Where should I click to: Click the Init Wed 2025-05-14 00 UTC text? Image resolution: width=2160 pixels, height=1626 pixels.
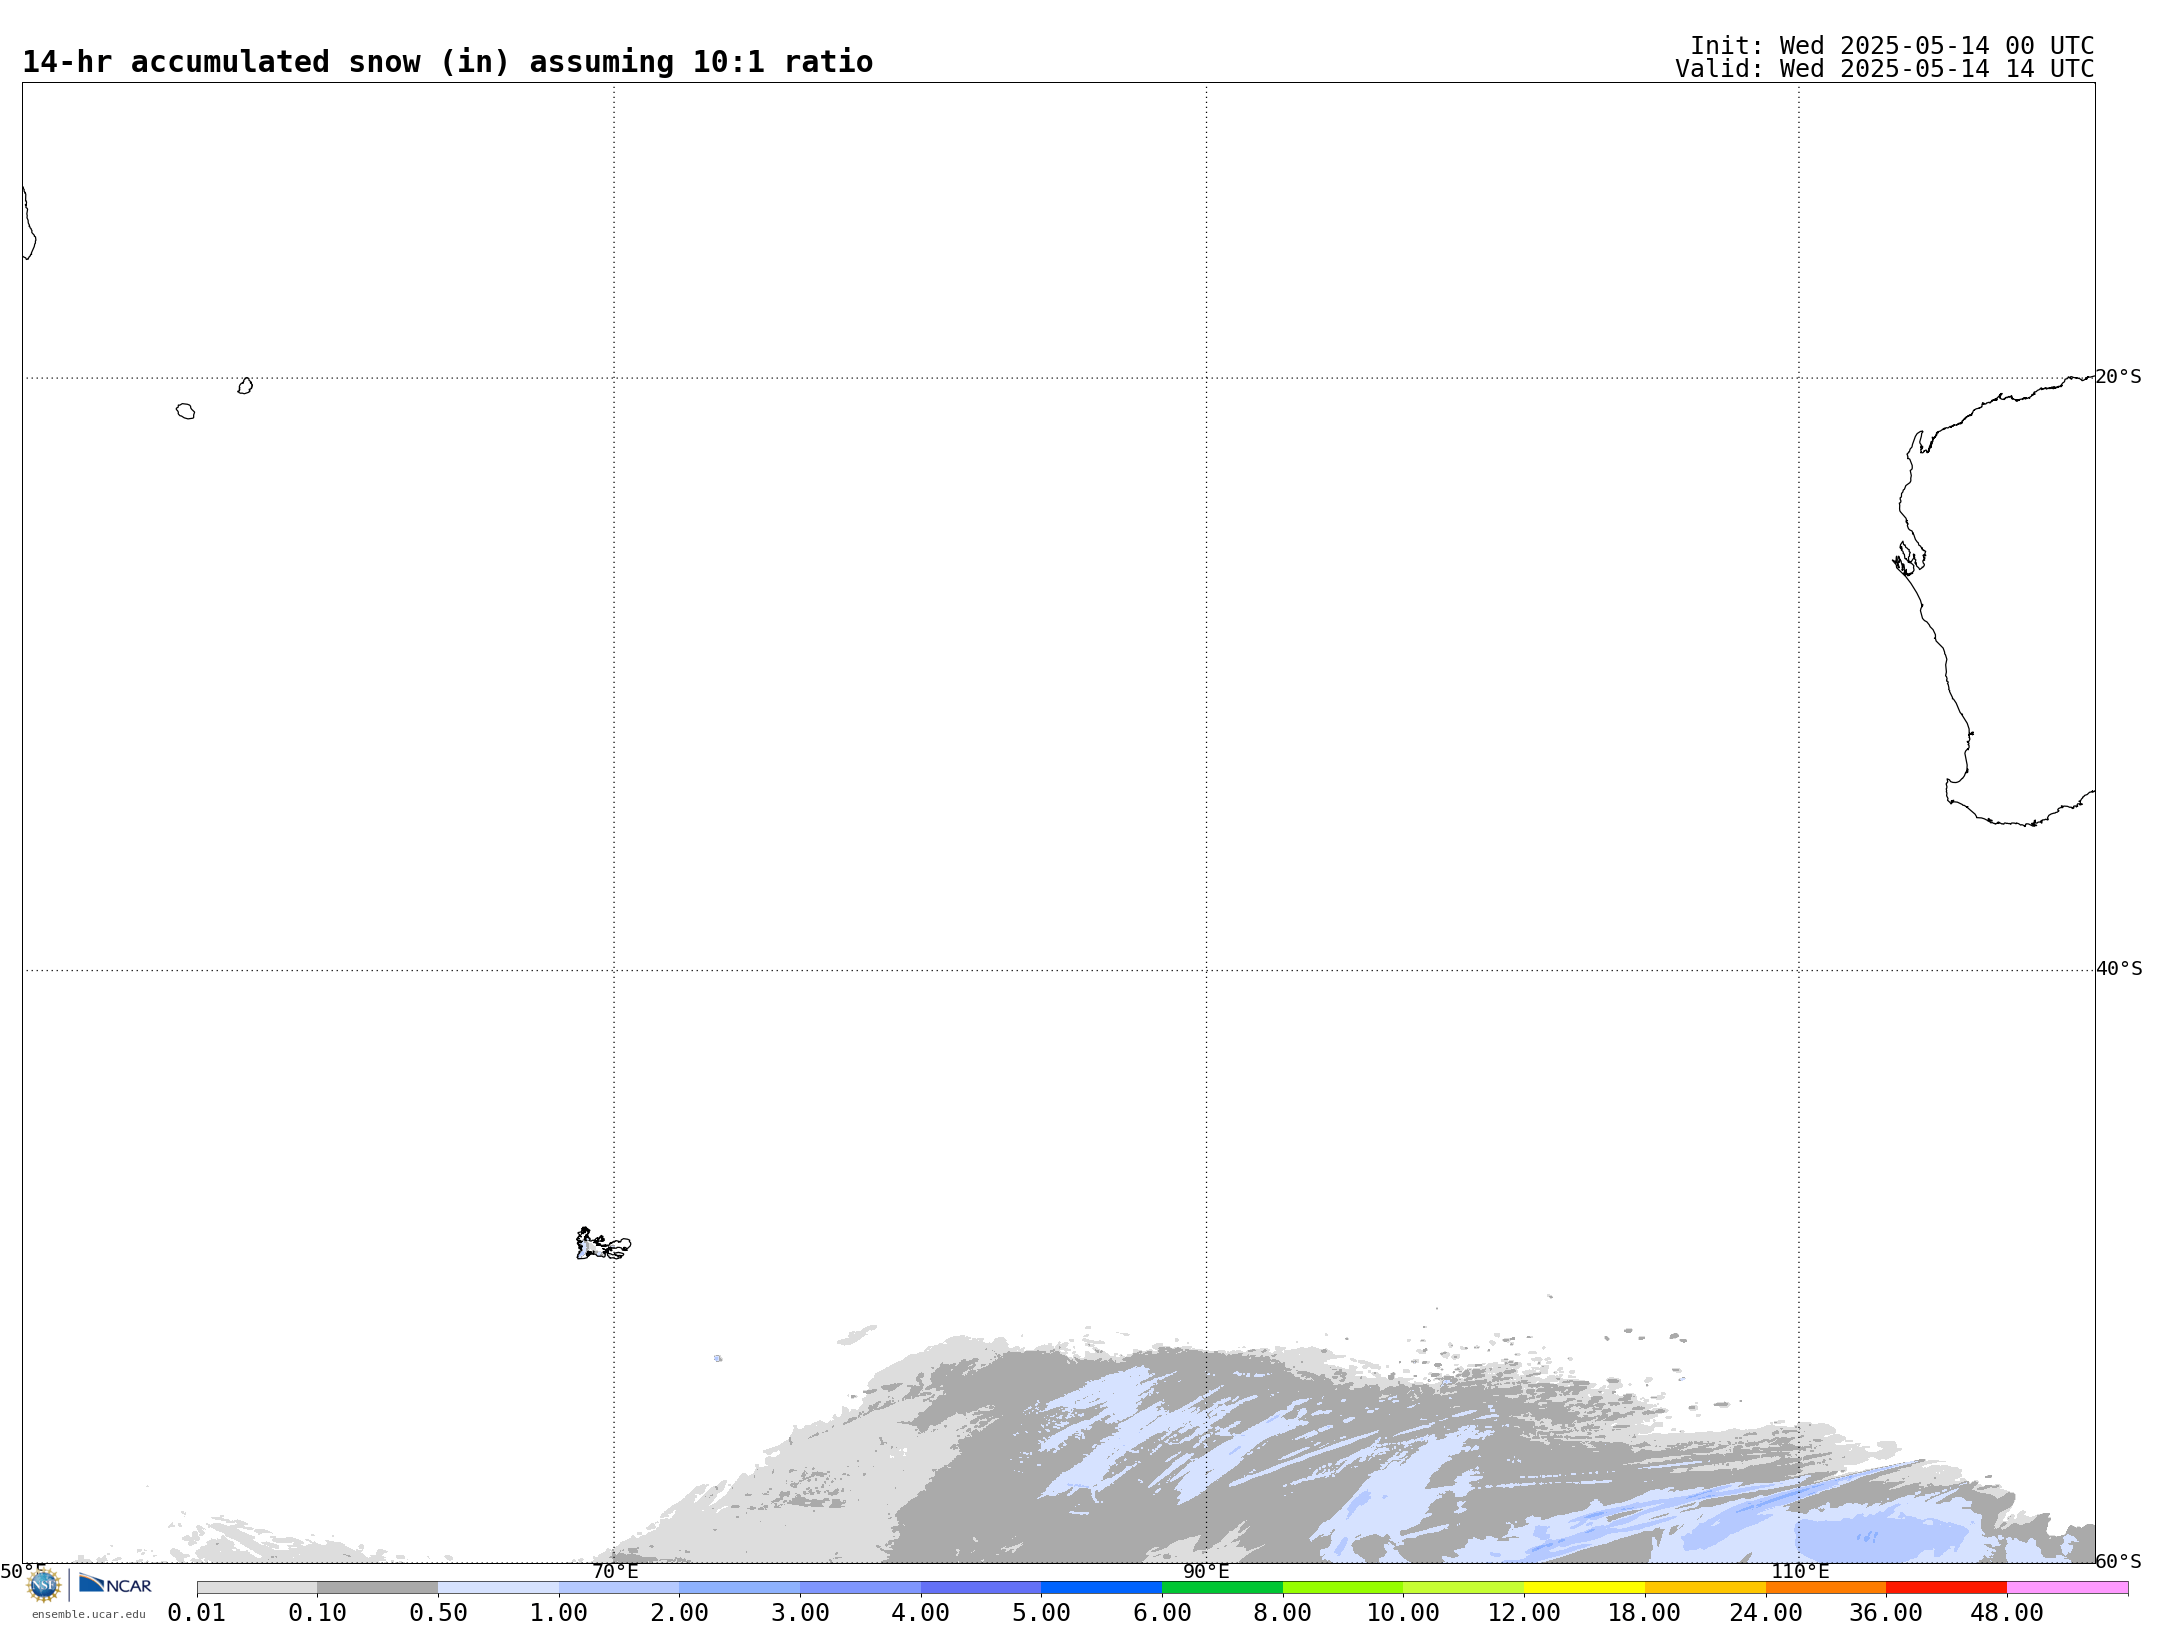[x=1892, y=46]
